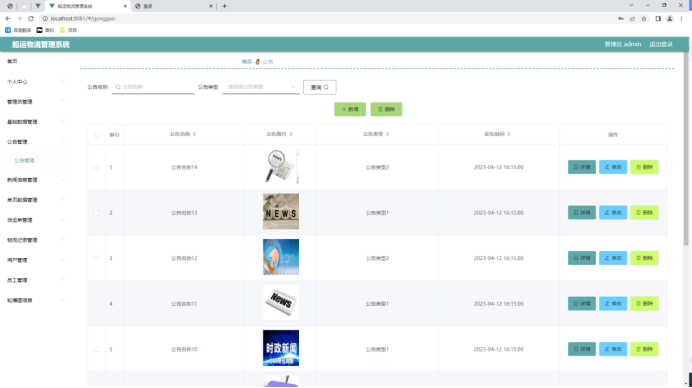The width and height of the screenshot is (692, 388).
Task: Switch to the second browser tab
Action: click(x=173, y=6)
